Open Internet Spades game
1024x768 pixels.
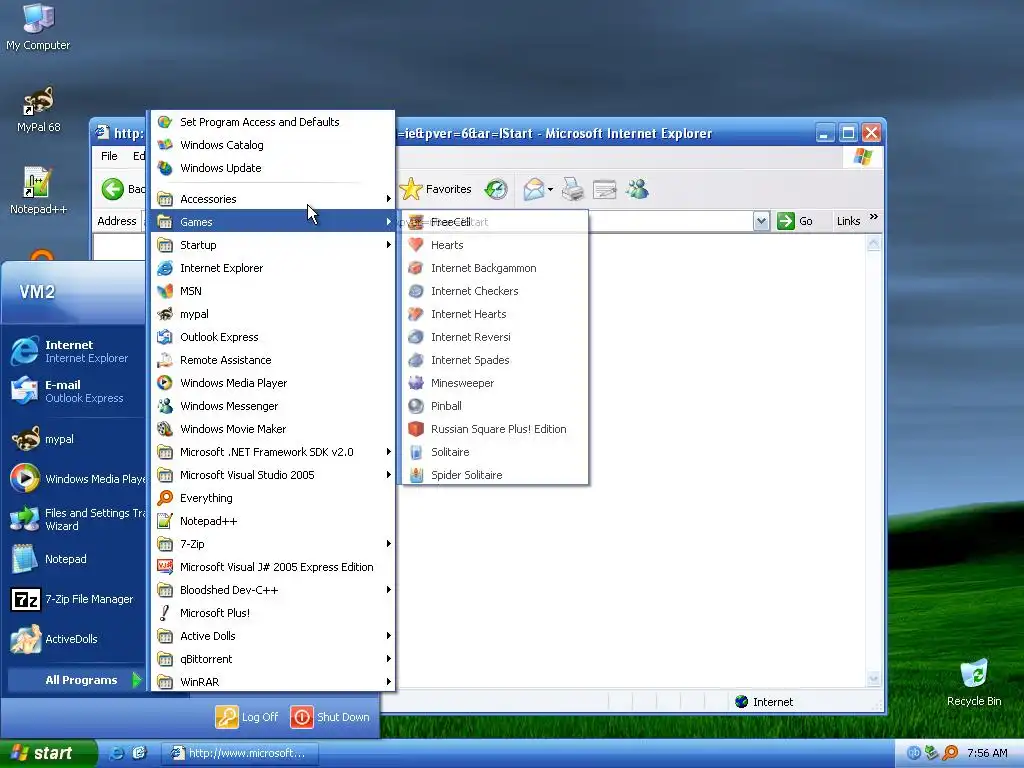(x=495, y=360)
